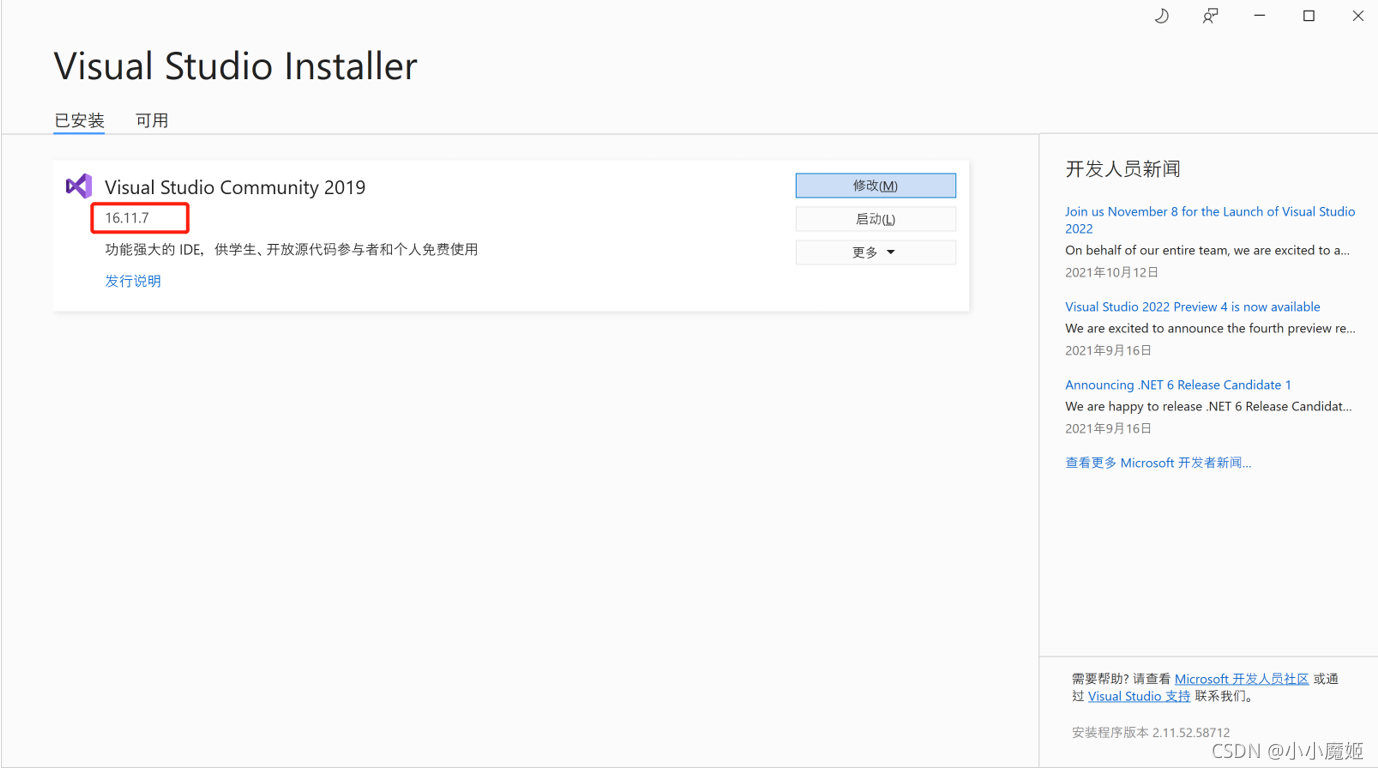Click the 安装程序版本 2.11.52.58712 text
Screen dimensions: 1378x769
click(x=1151, y=732)
